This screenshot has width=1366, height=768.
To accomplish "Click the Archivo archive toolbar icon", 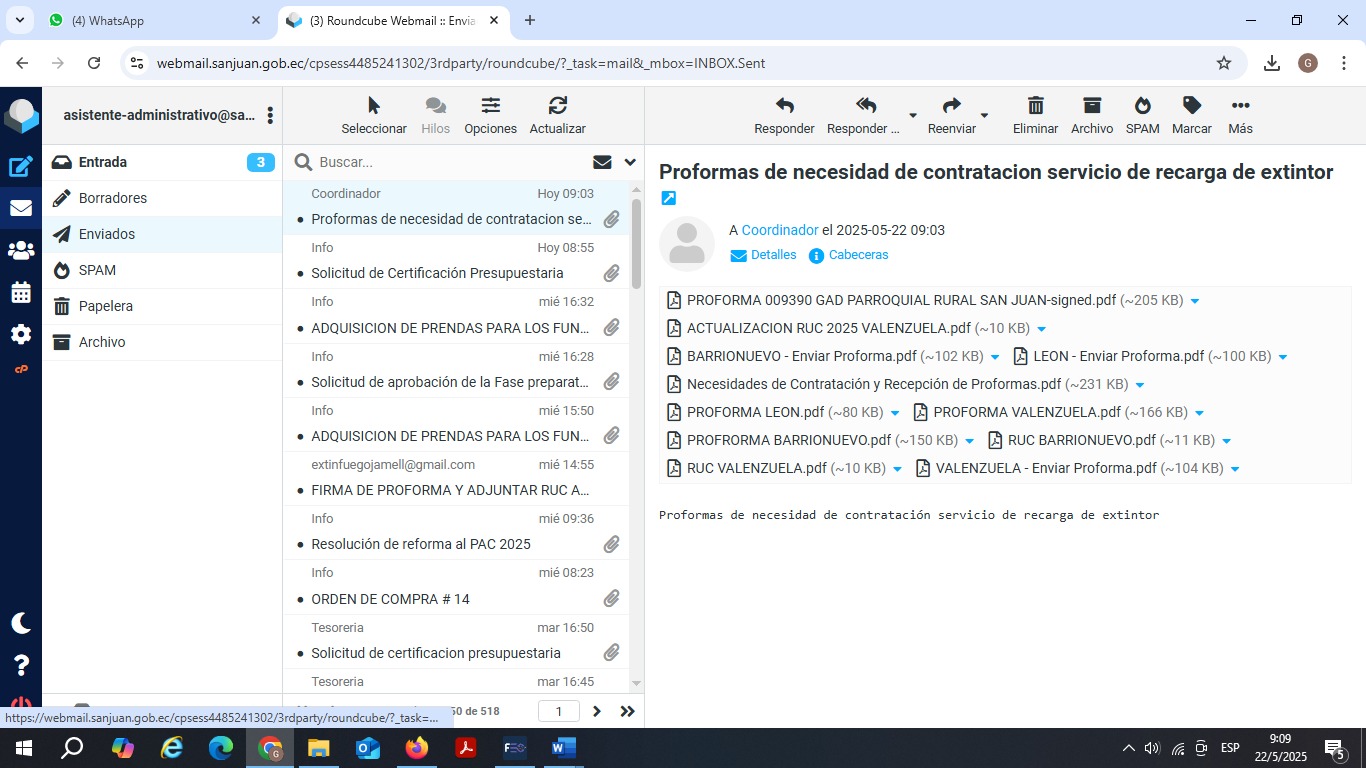I will 1091,106.
